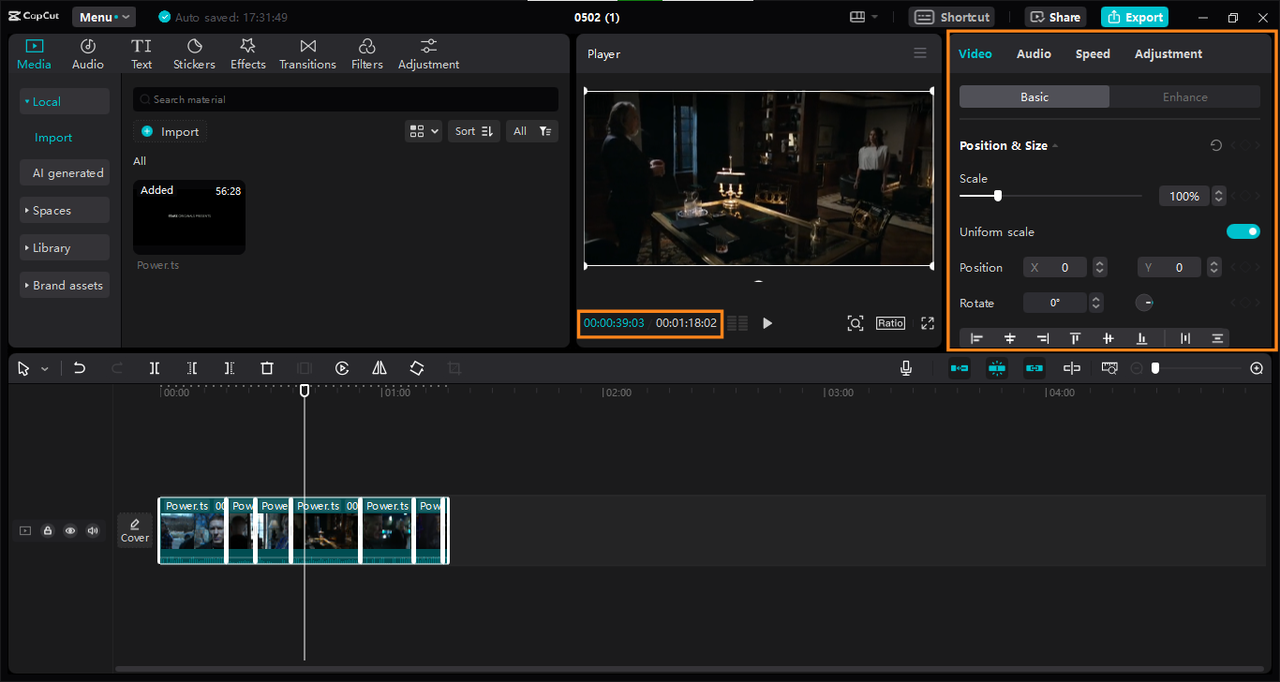Viewport: 1280px width, 682px height.
Task: Split clip at playhead
Action: 154,368
